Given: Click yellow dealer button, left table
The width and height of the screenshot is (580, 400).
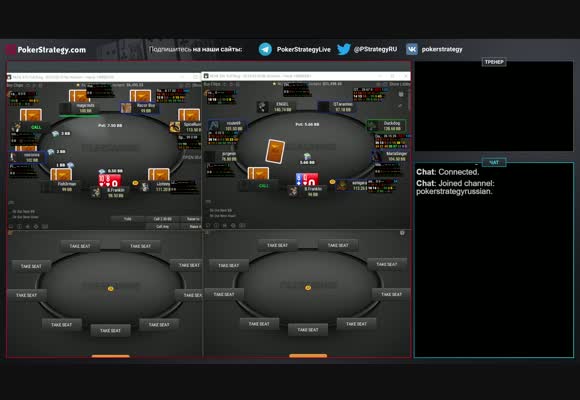Looking at the screenshot, I should tap(135, 183).
